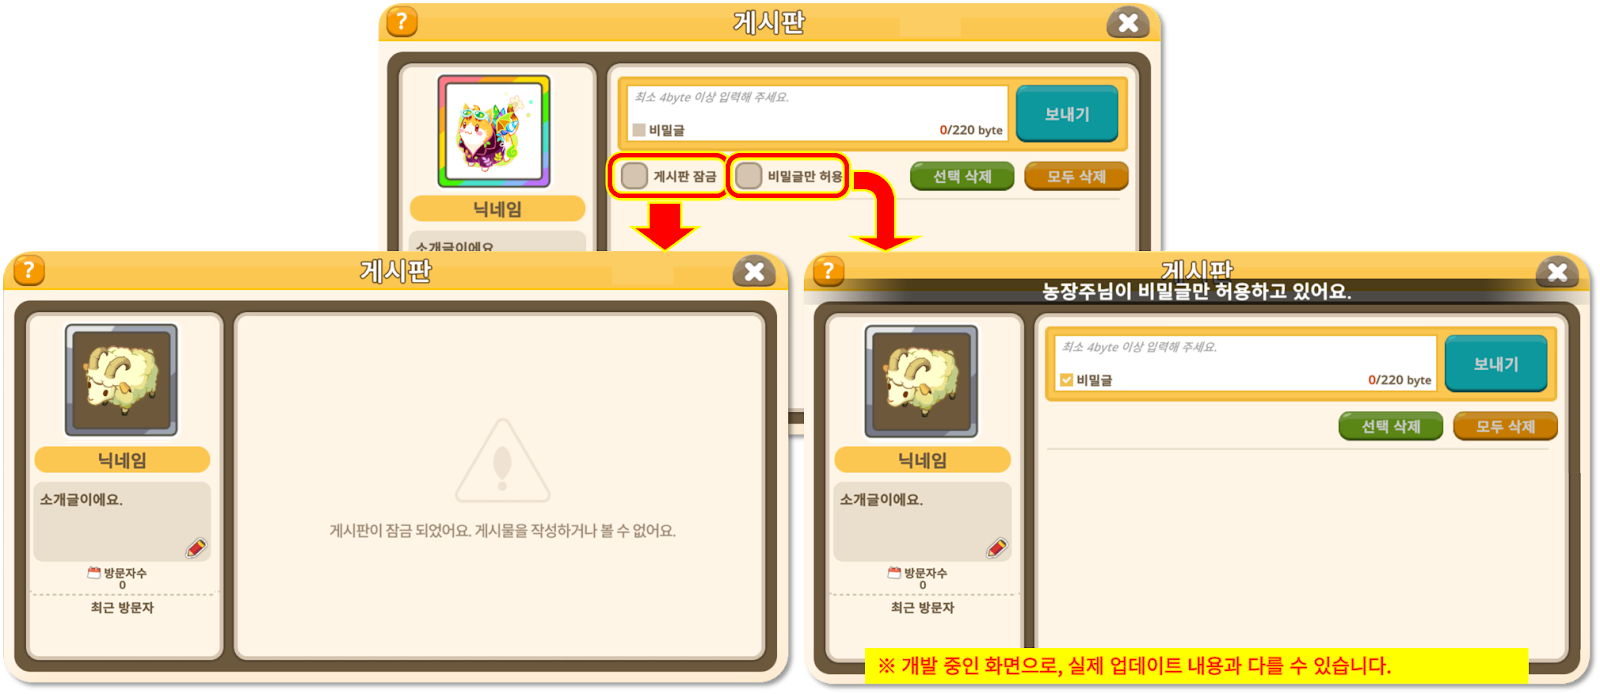Click 방문자수 calendar icon in secret-only board profile
This screenshot has height=694, width=1600.
point(894,573)
